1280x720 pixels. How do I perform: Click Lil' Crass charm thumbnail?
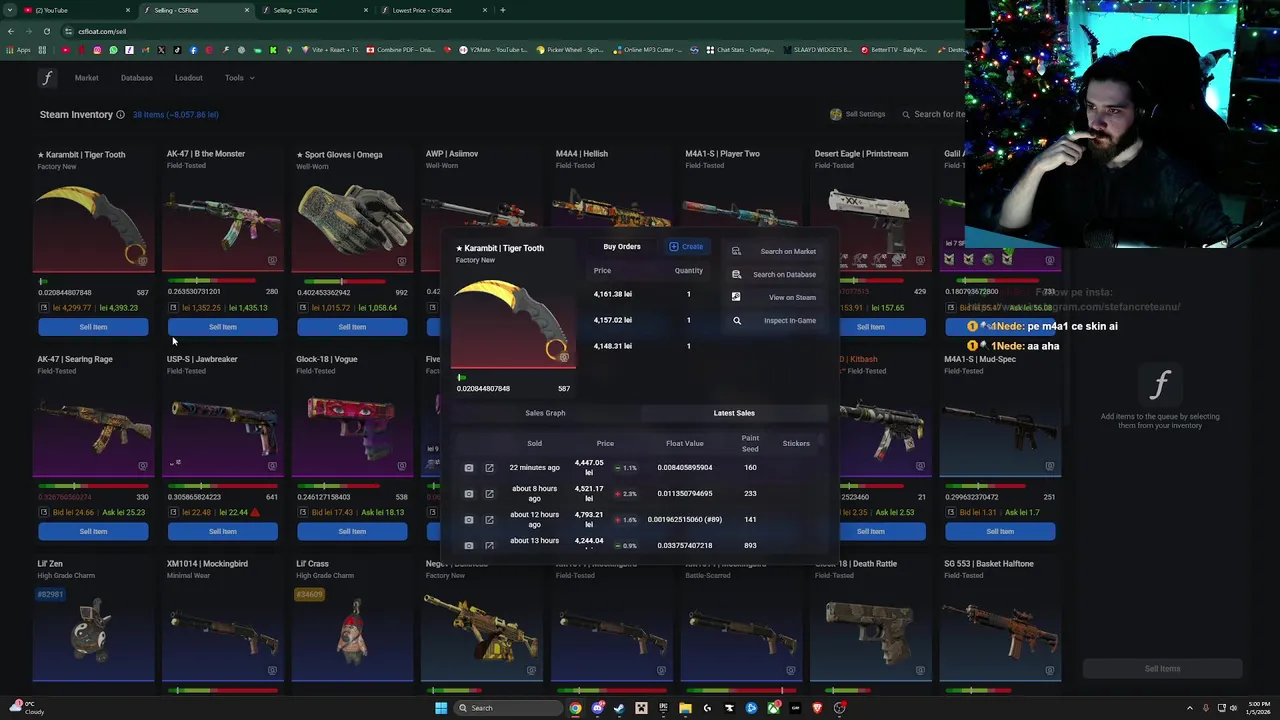tap(352, 631)
